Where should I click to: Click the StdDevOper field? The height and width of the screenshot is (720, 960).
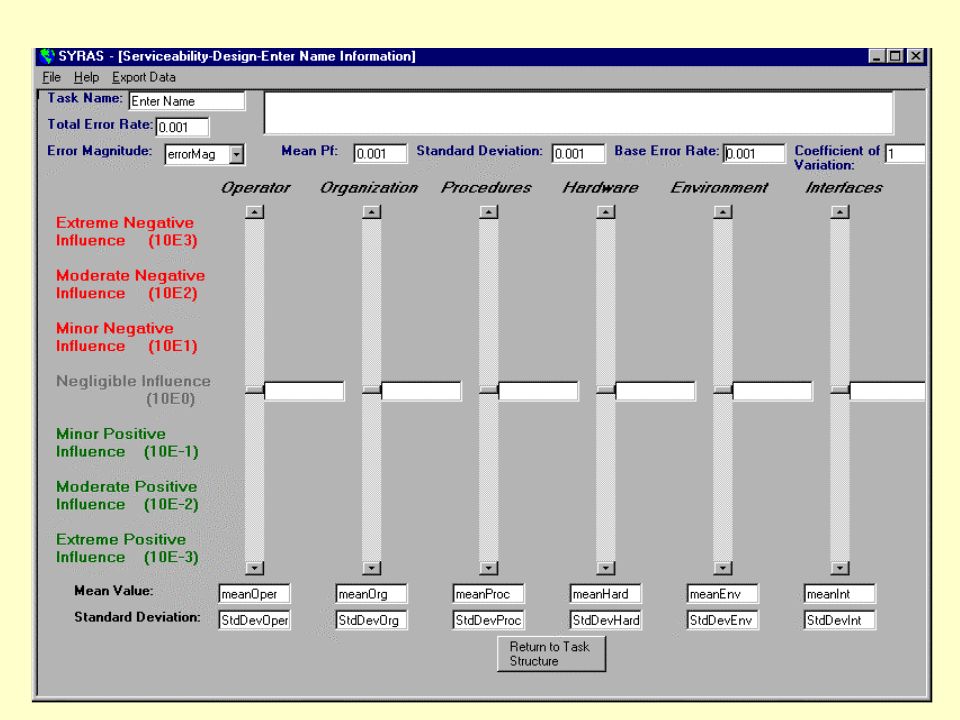[x=254, y=620]
